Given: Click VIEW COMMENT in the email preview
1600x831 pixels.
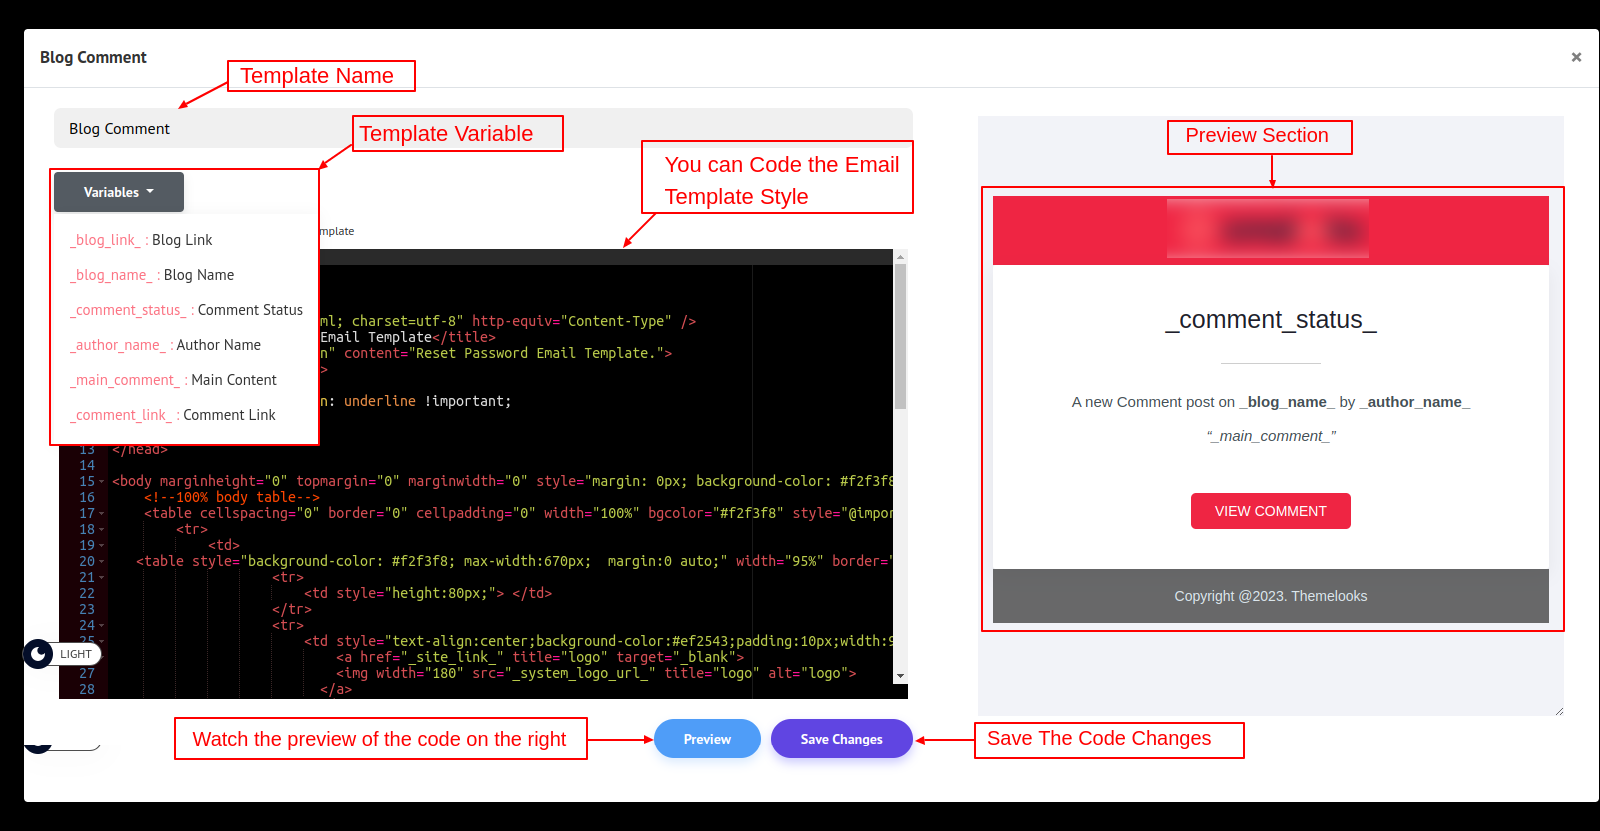Looking at the screenshot, I should (x=1270, y=511).
